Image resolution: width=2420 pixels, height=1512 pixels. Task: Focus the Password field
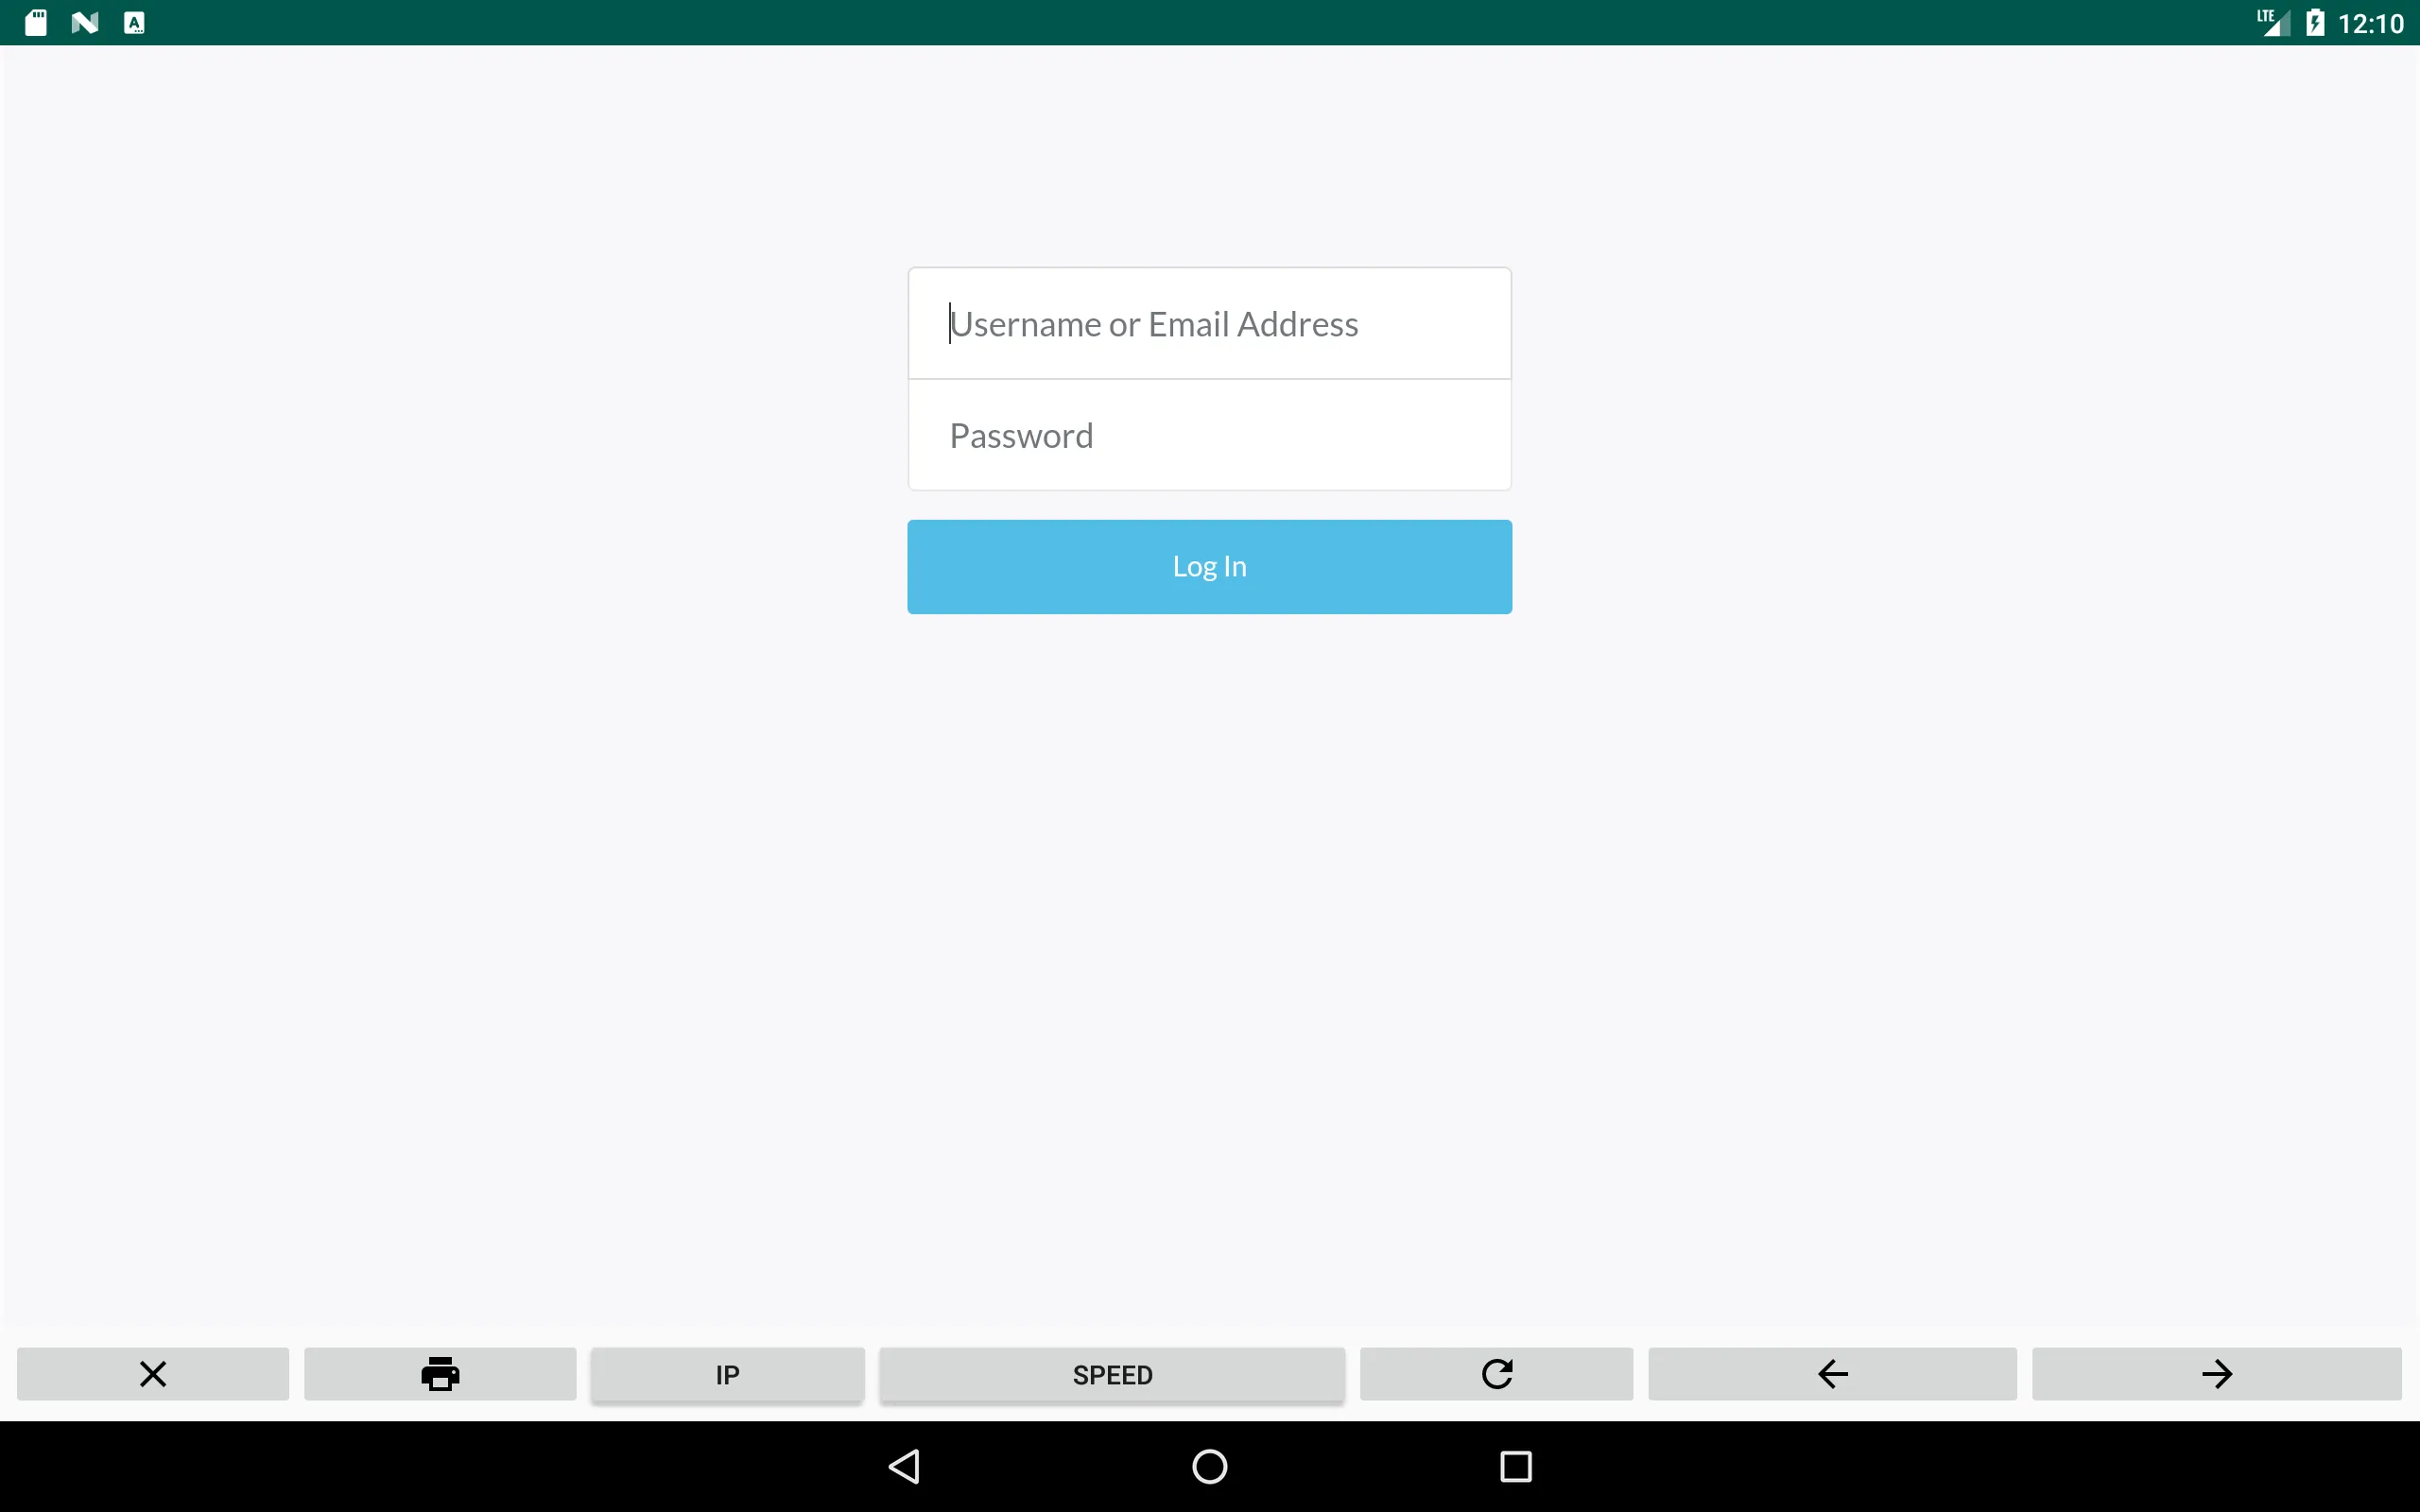[1209, 436]
